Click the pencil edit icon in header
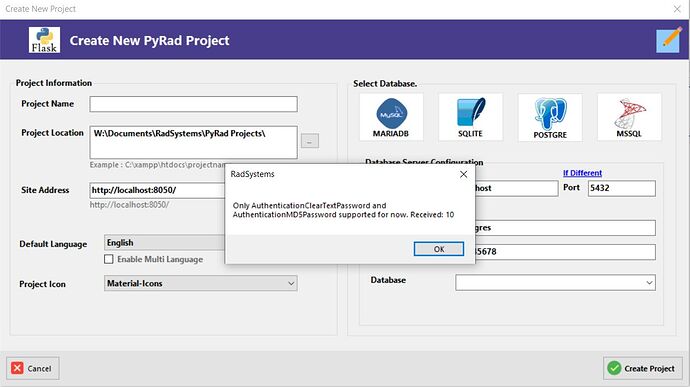Screen dimensions: 690x387 [x=669, y=40]
